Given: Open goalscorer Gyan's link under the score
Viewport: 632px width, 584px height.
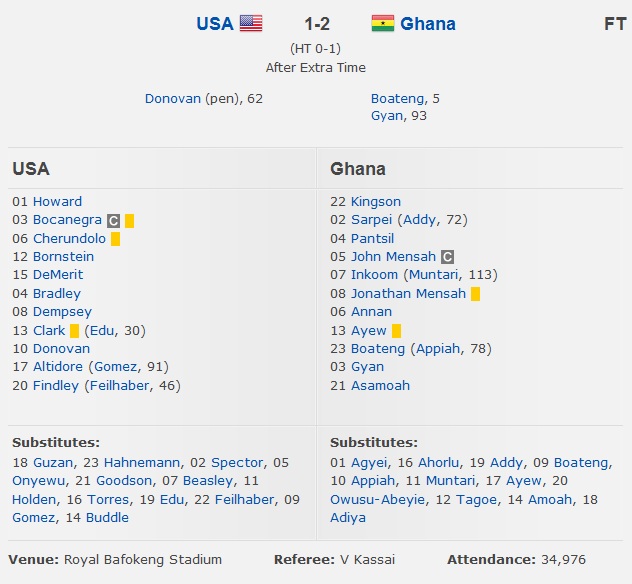Looking at the screenshot, I should [x=387, y=115].
